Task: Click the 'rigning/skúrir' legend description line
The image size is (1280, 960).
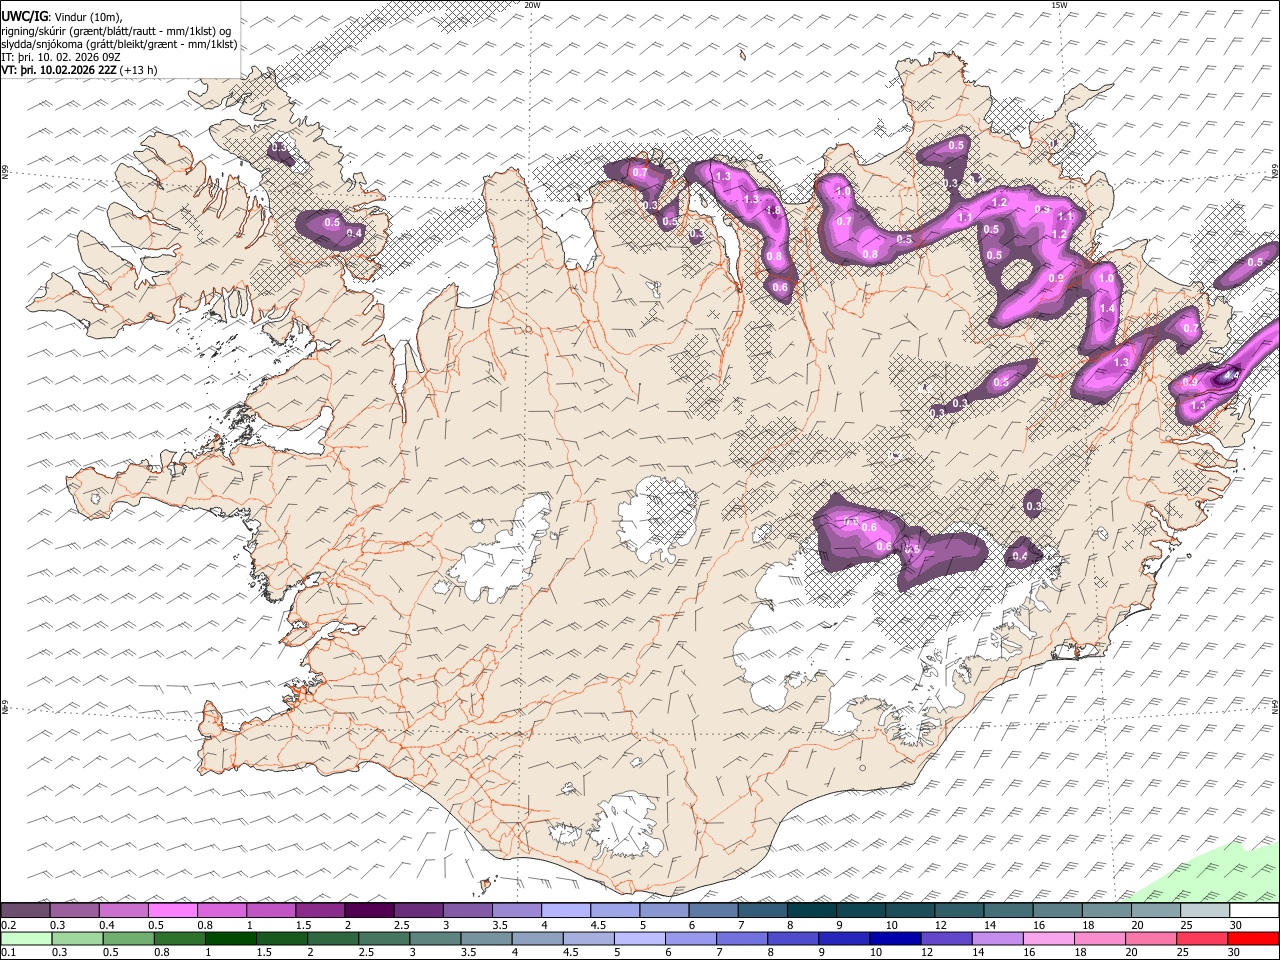Action: (118, 31)
